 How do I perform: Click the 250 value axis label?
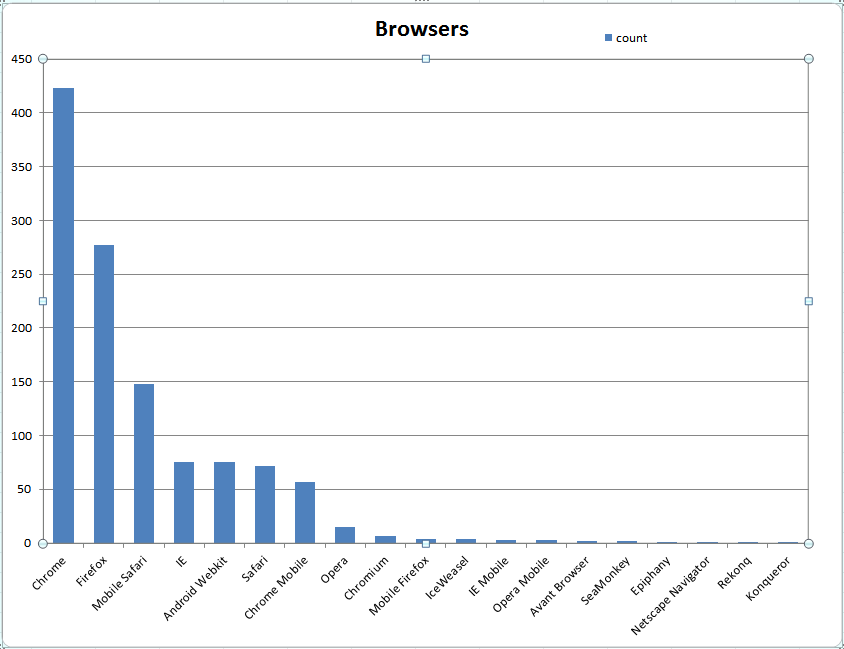[22, 274]
